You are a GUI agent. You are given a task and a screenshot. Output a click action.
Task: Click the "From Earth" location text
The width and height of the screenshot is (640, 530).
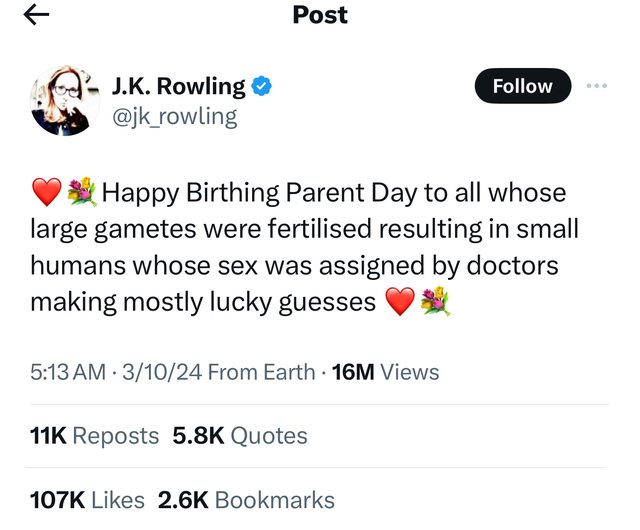260,372
